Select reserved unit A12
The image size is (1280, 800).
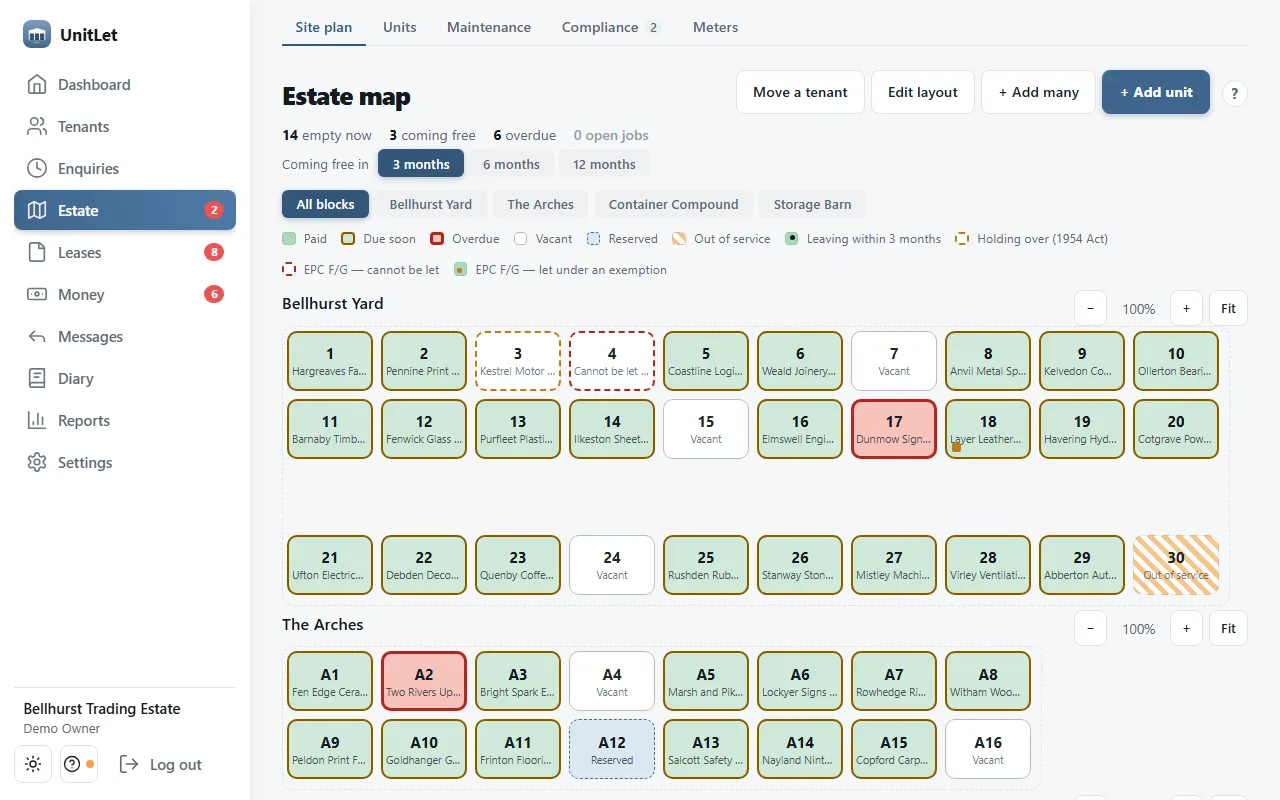[612, 749]
